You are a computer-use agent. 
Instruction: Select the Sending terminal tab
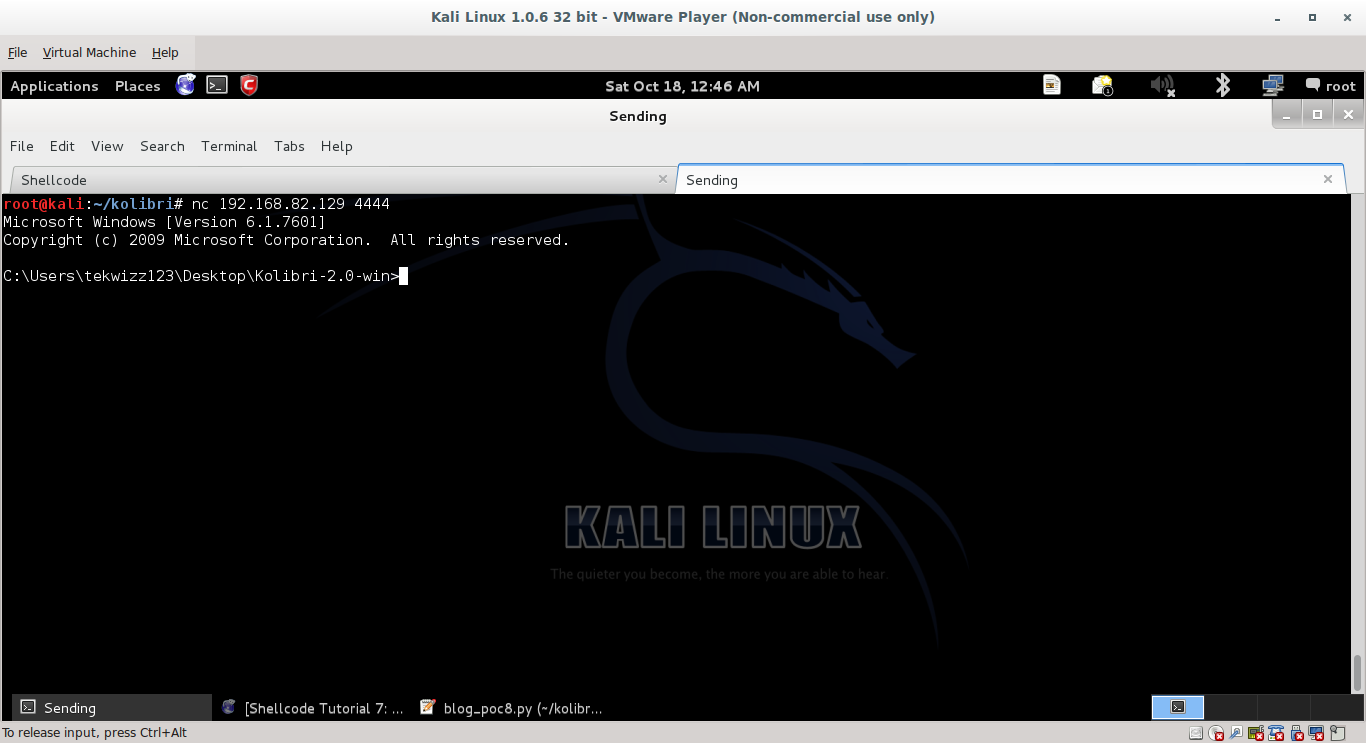(x=1011, y=180)
